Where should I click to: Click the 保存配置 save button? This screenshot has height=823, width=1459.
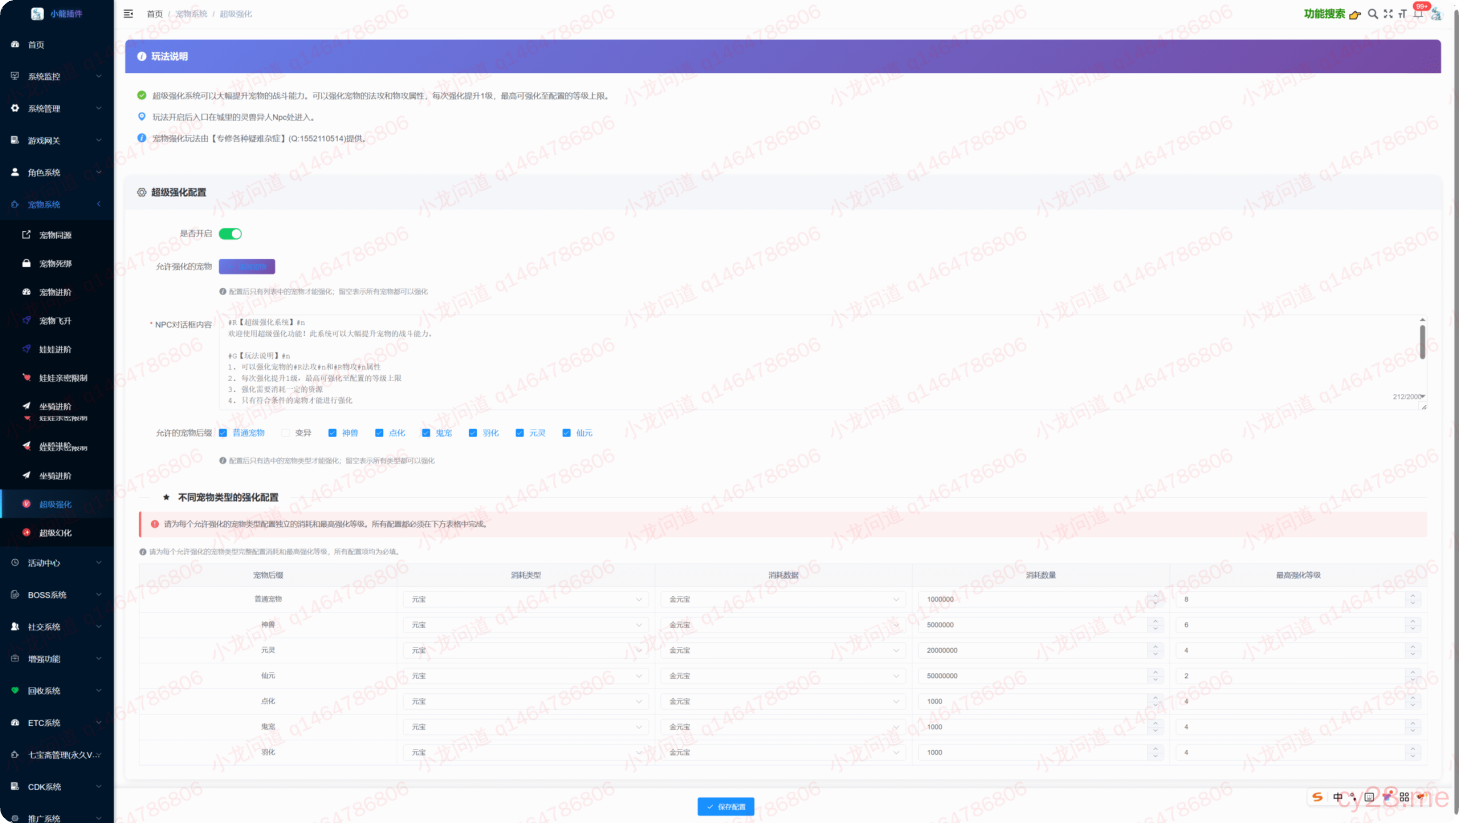tap(726, 806)
